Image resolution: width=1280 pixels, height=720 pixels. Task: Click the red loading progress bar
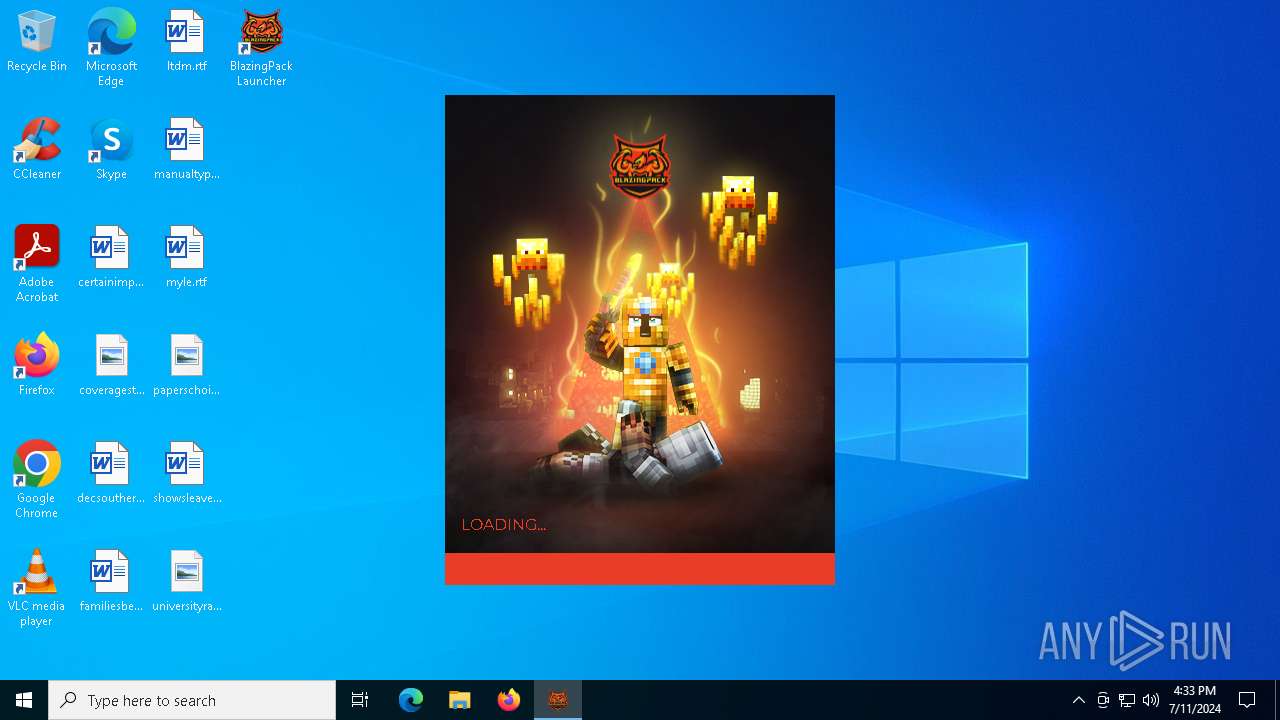point(640,569)
